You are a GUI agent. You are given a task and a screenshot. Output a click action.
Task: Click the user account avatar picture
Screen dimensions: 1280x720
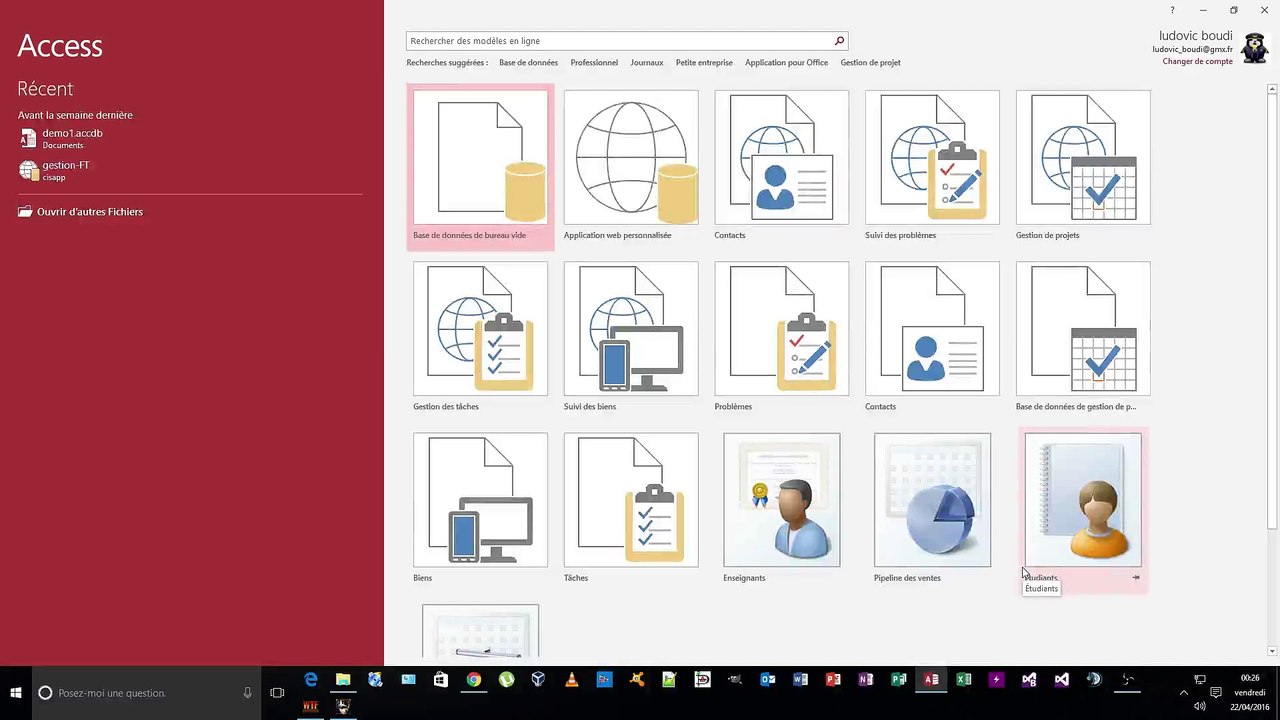[1254, 48]
